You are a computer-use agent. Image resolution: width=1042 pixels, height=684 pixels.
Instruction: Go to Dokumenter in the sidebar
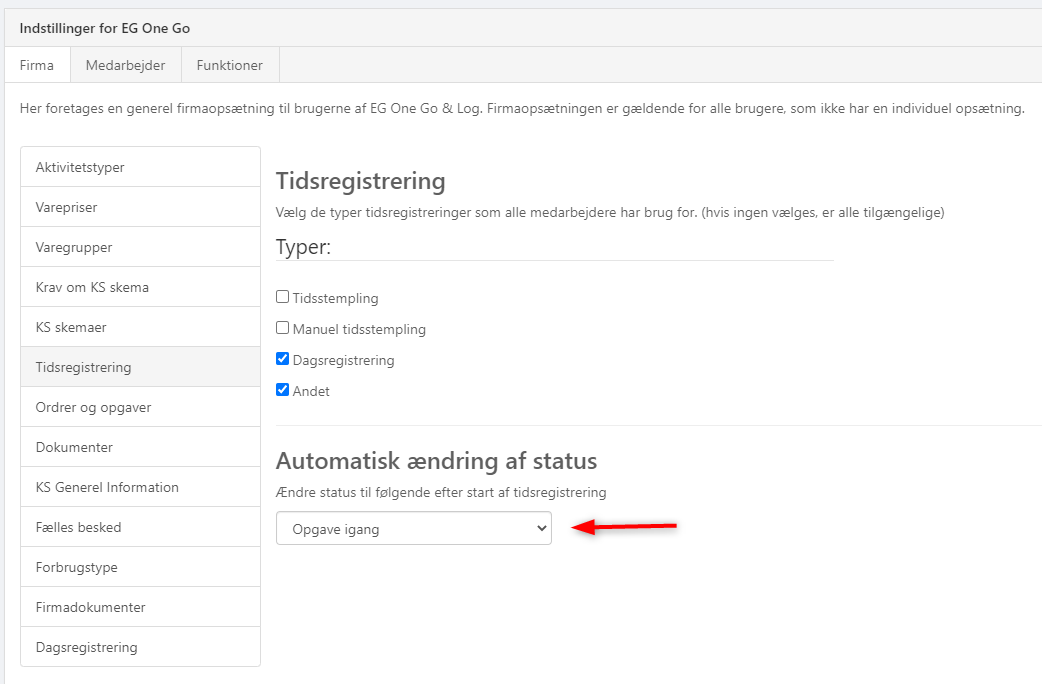(140, 447)
